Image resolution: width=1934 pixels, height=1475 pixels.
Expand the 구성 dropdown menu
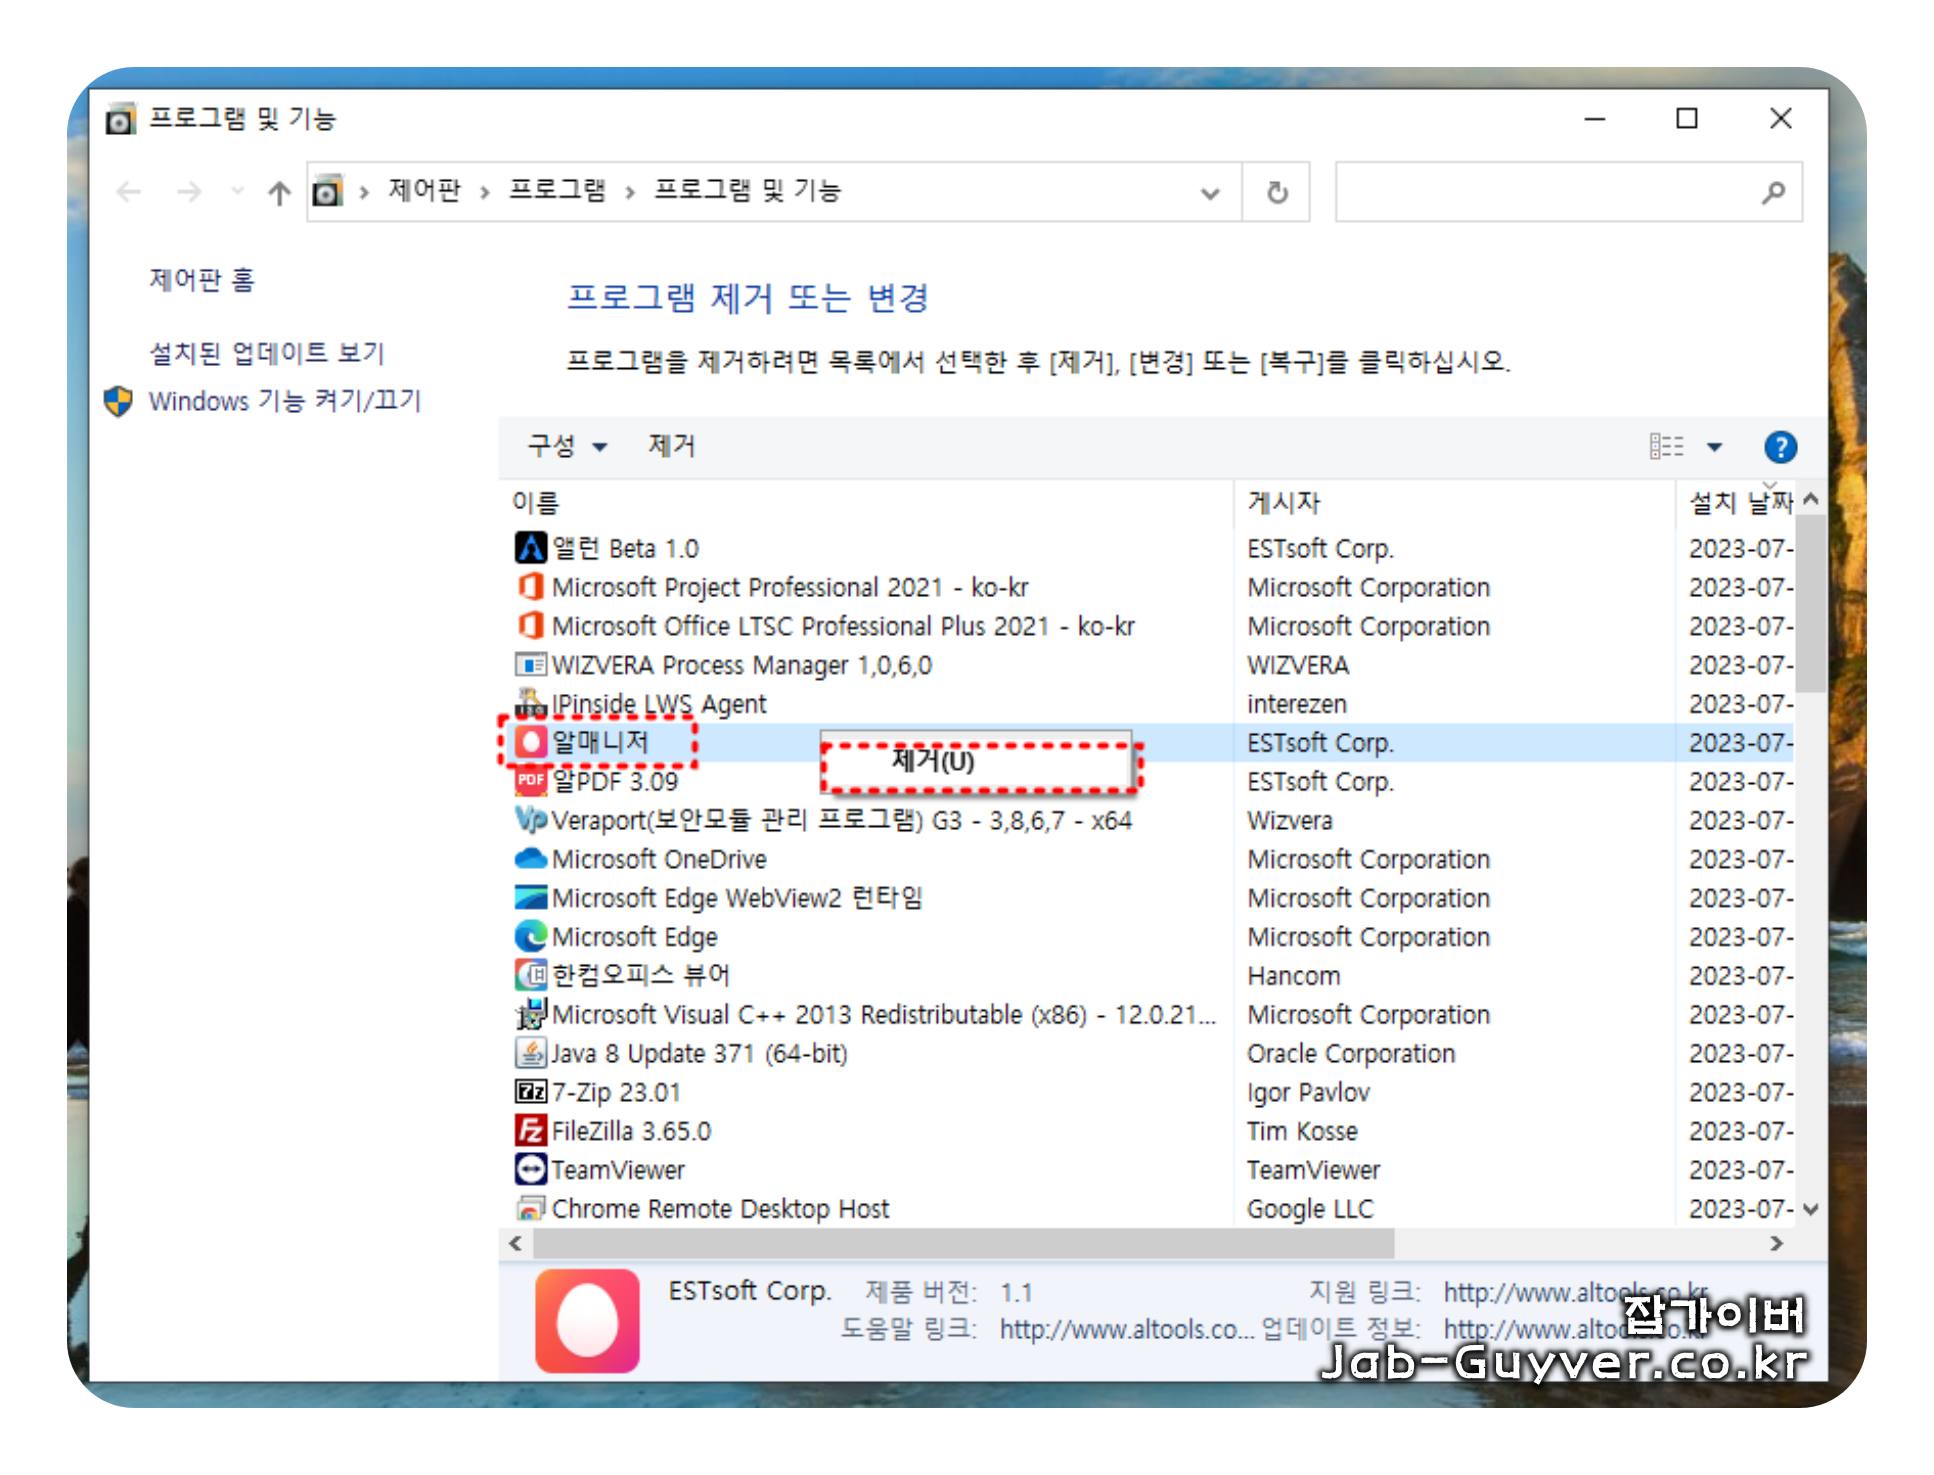567,446
